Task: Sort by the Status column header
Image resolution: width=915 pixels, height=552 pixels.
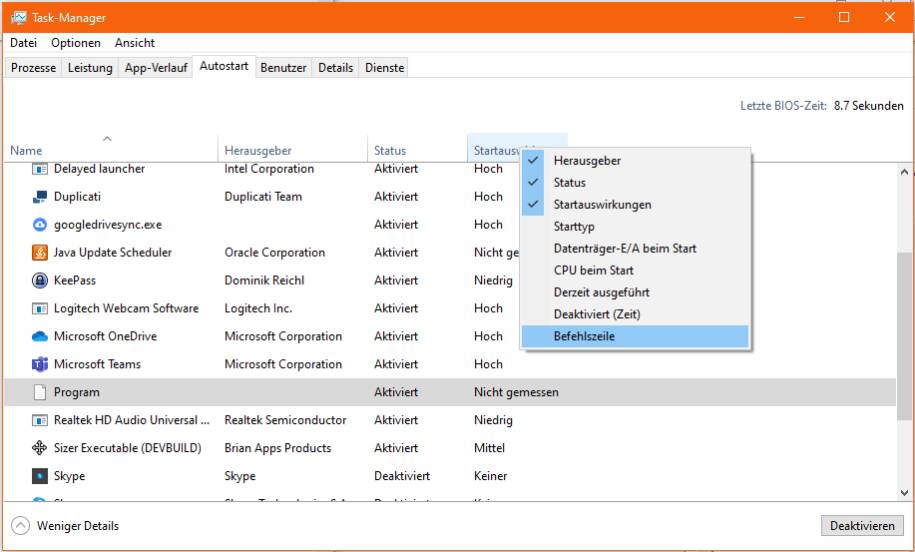Action: tap(417, 148)
